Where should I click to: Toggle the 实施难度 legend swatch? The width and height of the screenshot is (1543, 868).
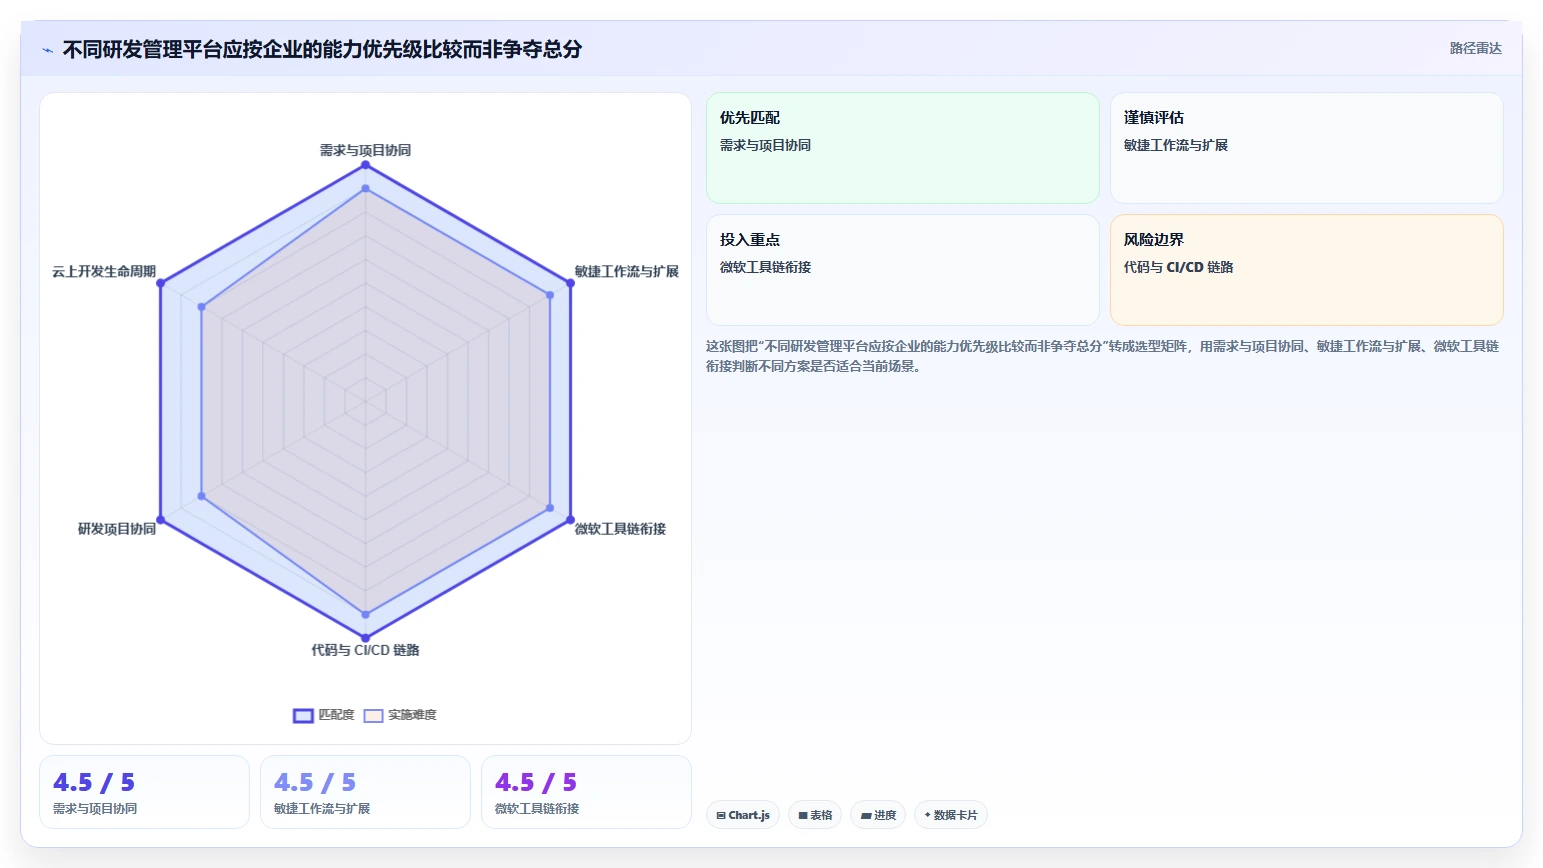click(374, 715)
